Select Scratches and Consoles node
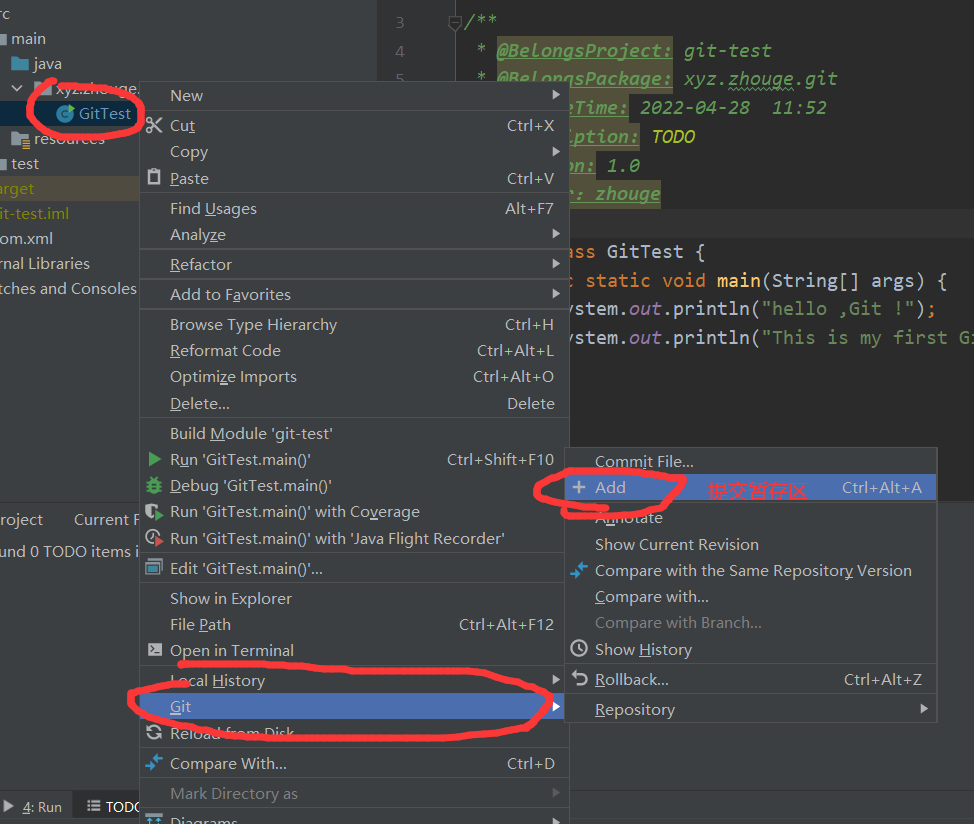 (68, 289)
